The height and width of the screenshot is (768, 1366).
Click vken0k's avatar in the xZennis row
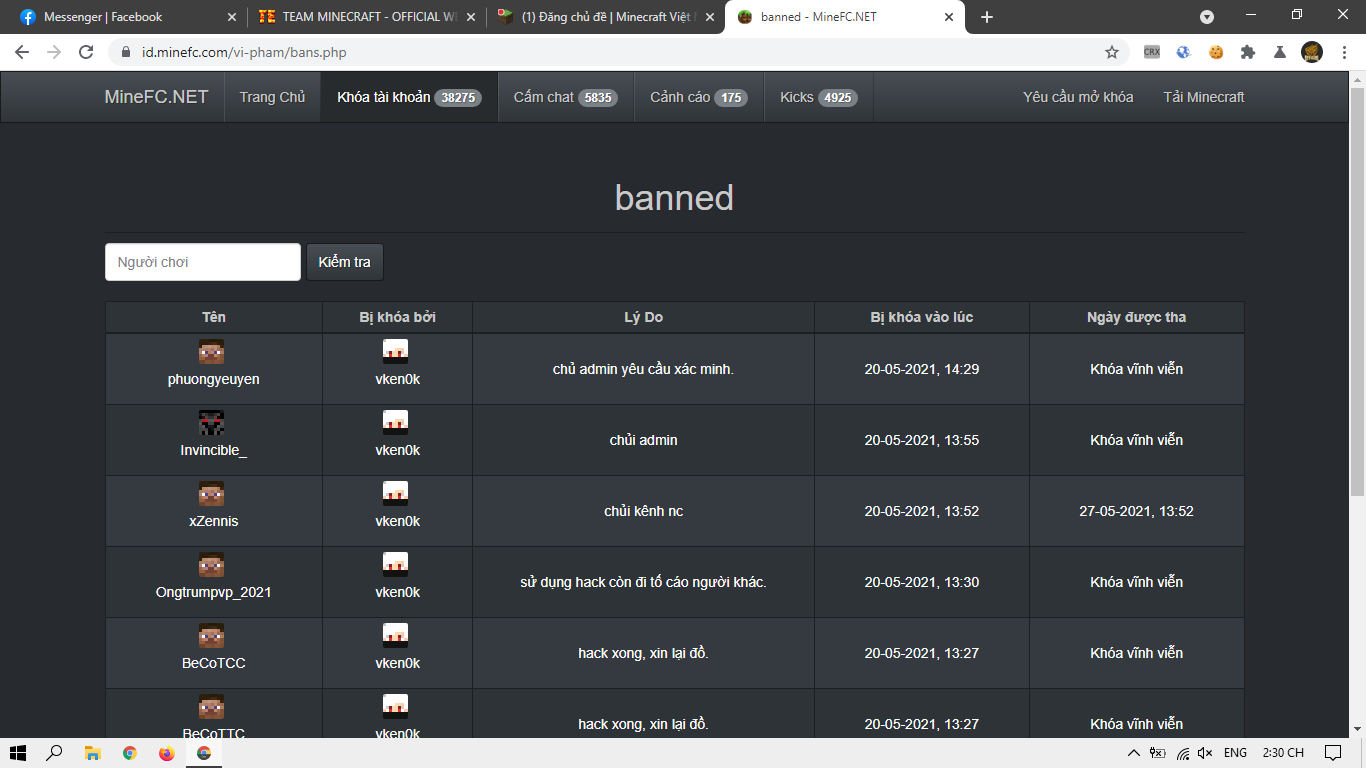396,493
